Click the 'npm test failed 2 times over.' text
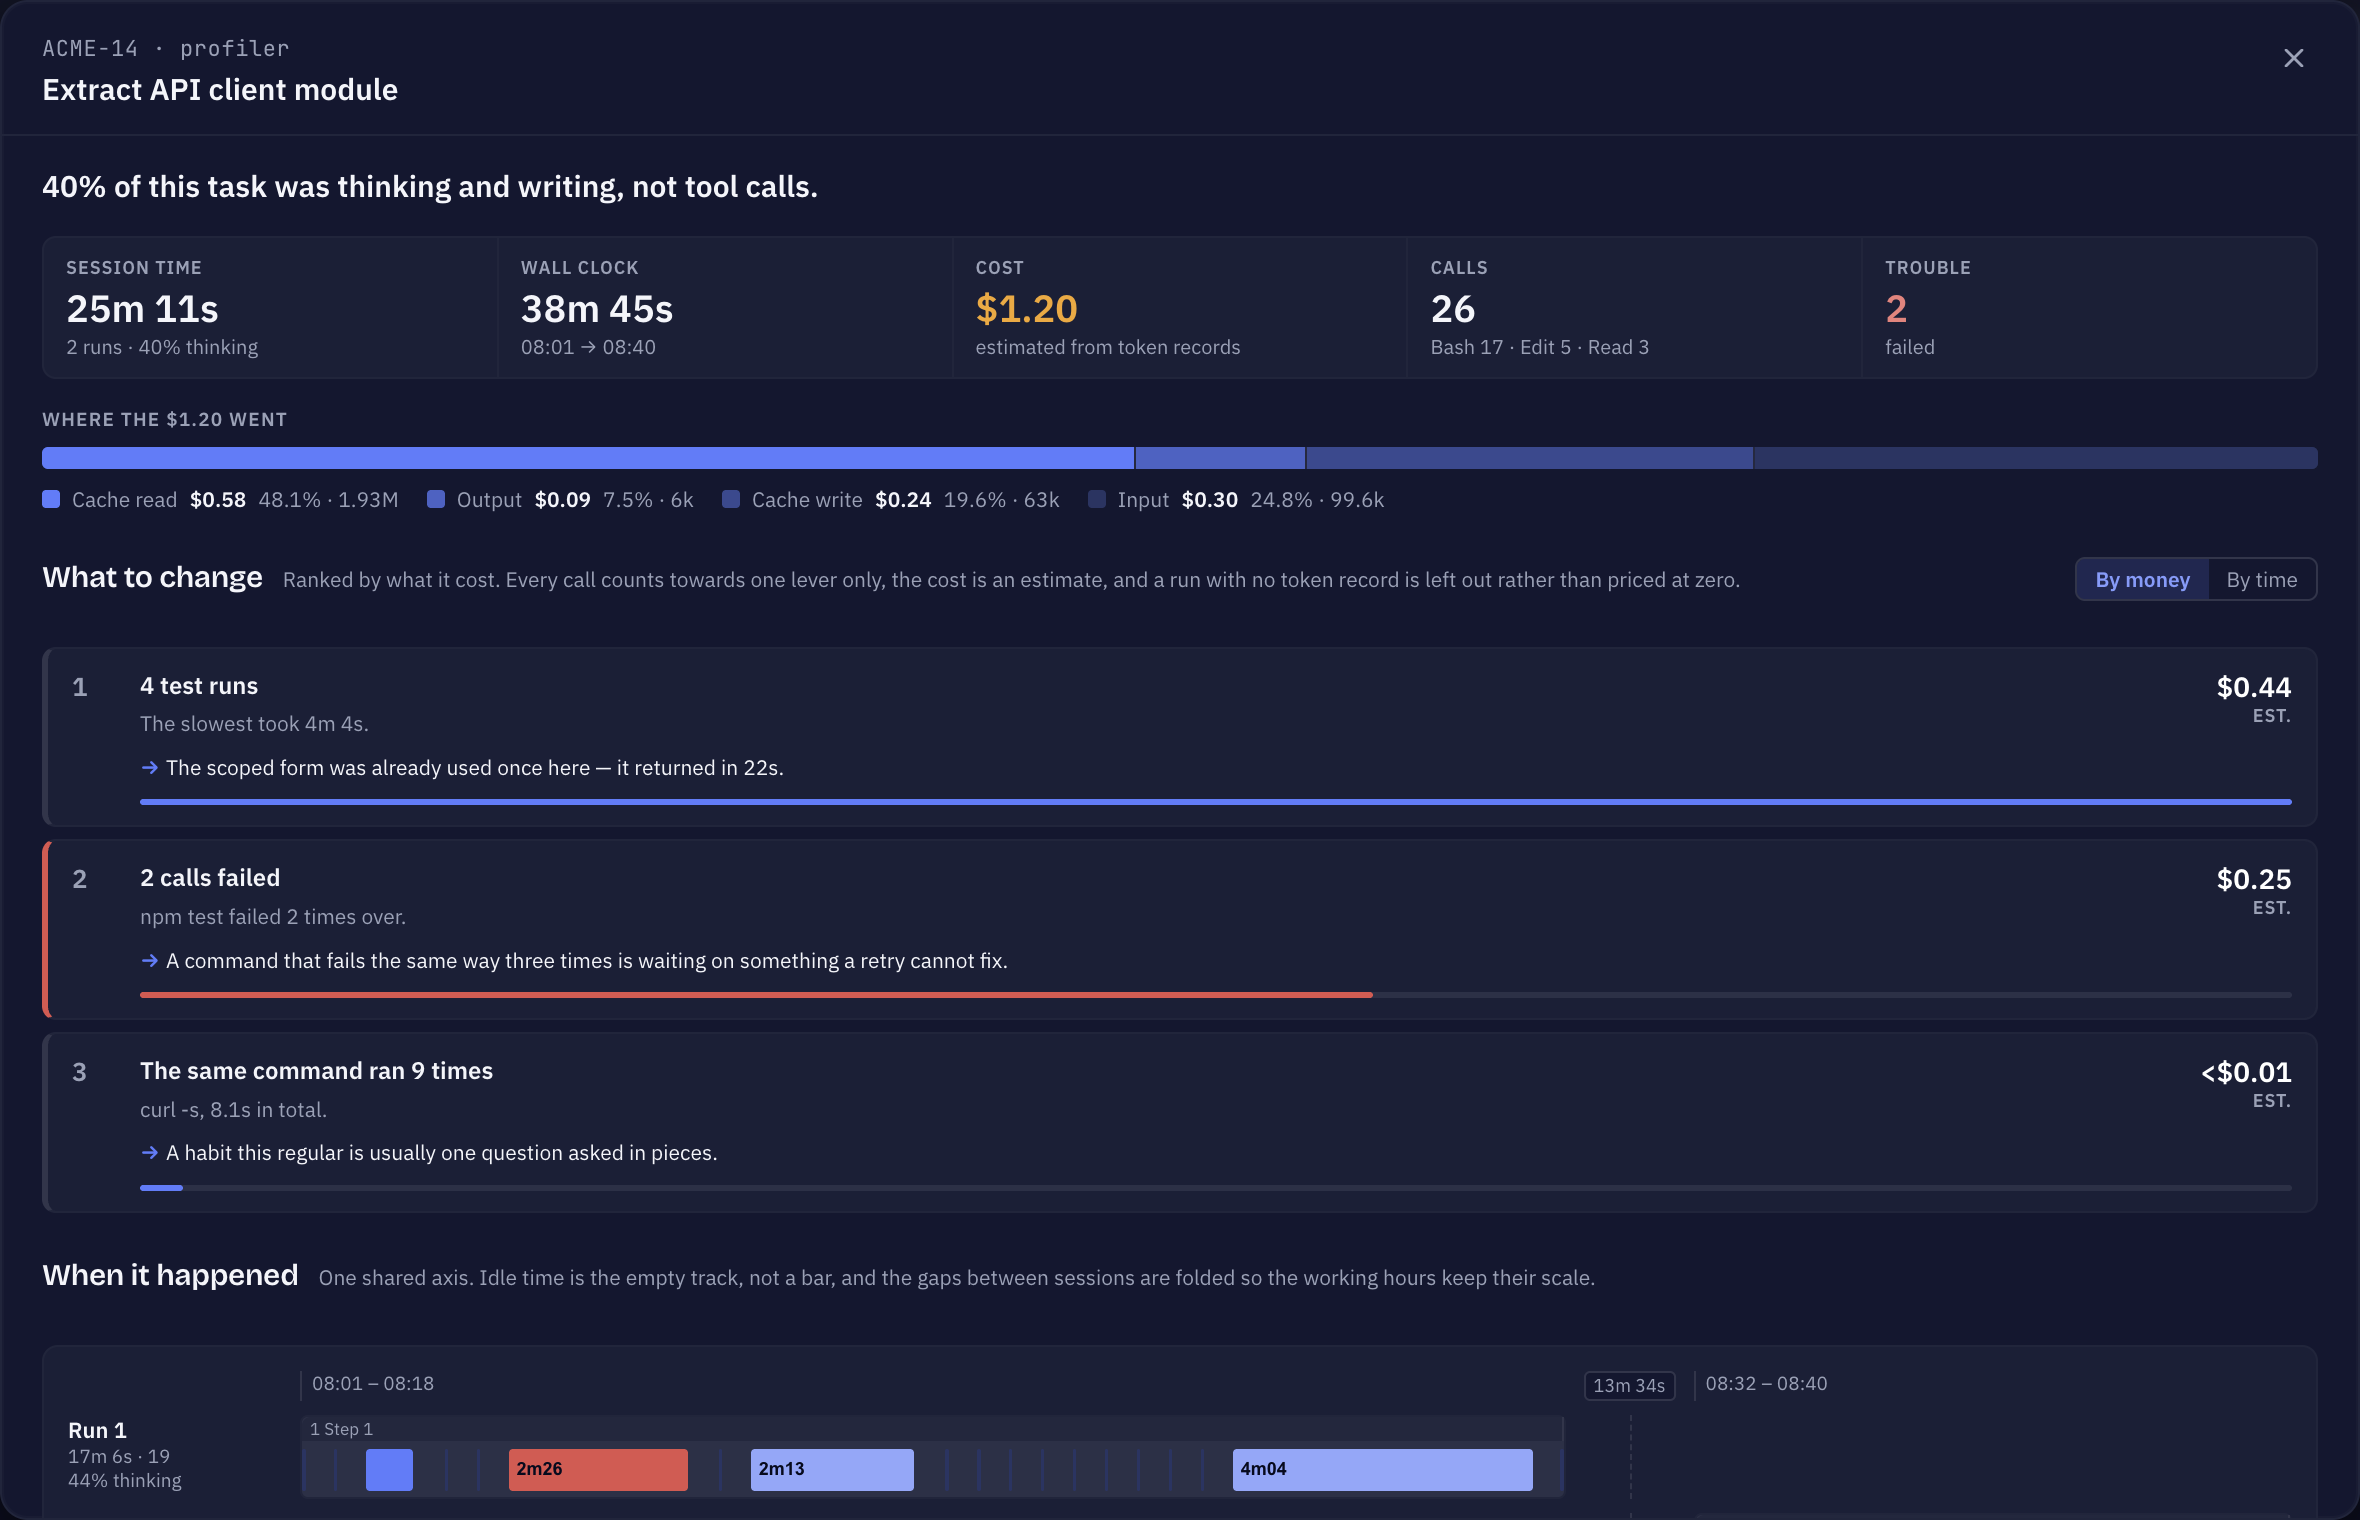Image resolution: width=2360 pixels, height=1520 pixels. [273, 916]
